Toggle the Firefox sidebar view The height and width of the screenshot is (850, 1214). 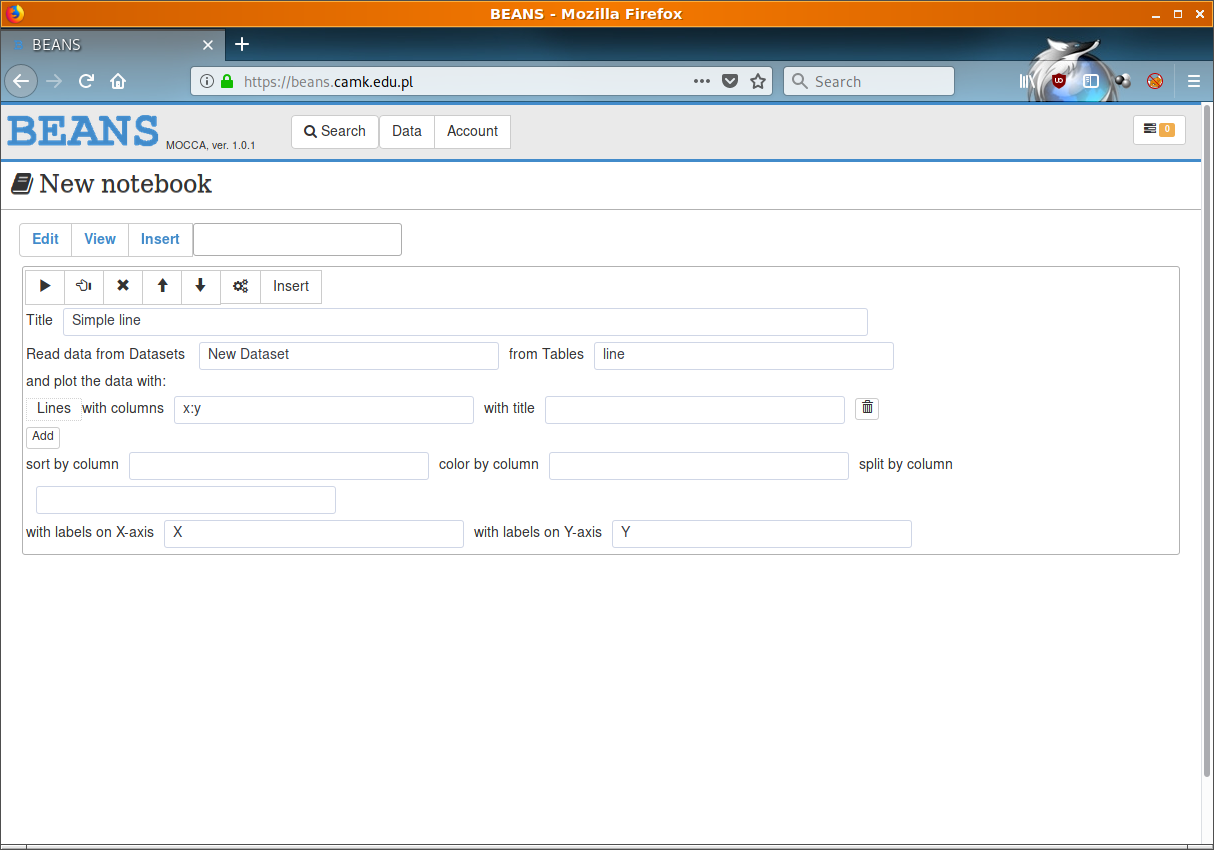tap(1091, 81)
